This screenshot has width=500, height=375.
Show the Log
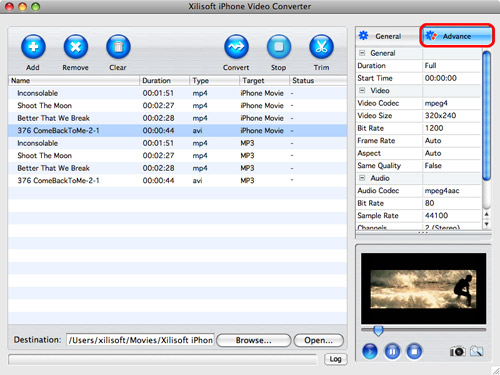point(335,359)
